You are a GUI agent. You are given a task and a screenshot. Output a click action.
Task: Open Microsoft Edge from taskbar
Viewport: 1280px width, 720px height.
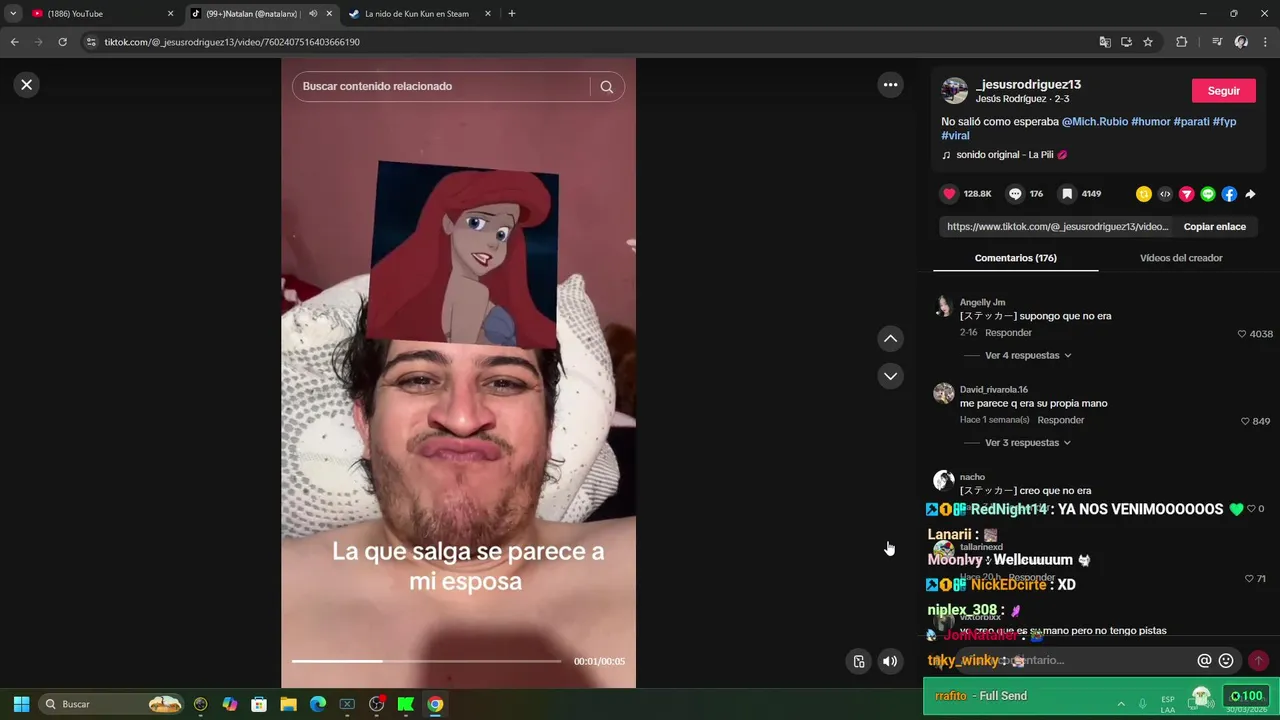pos(318,704)
